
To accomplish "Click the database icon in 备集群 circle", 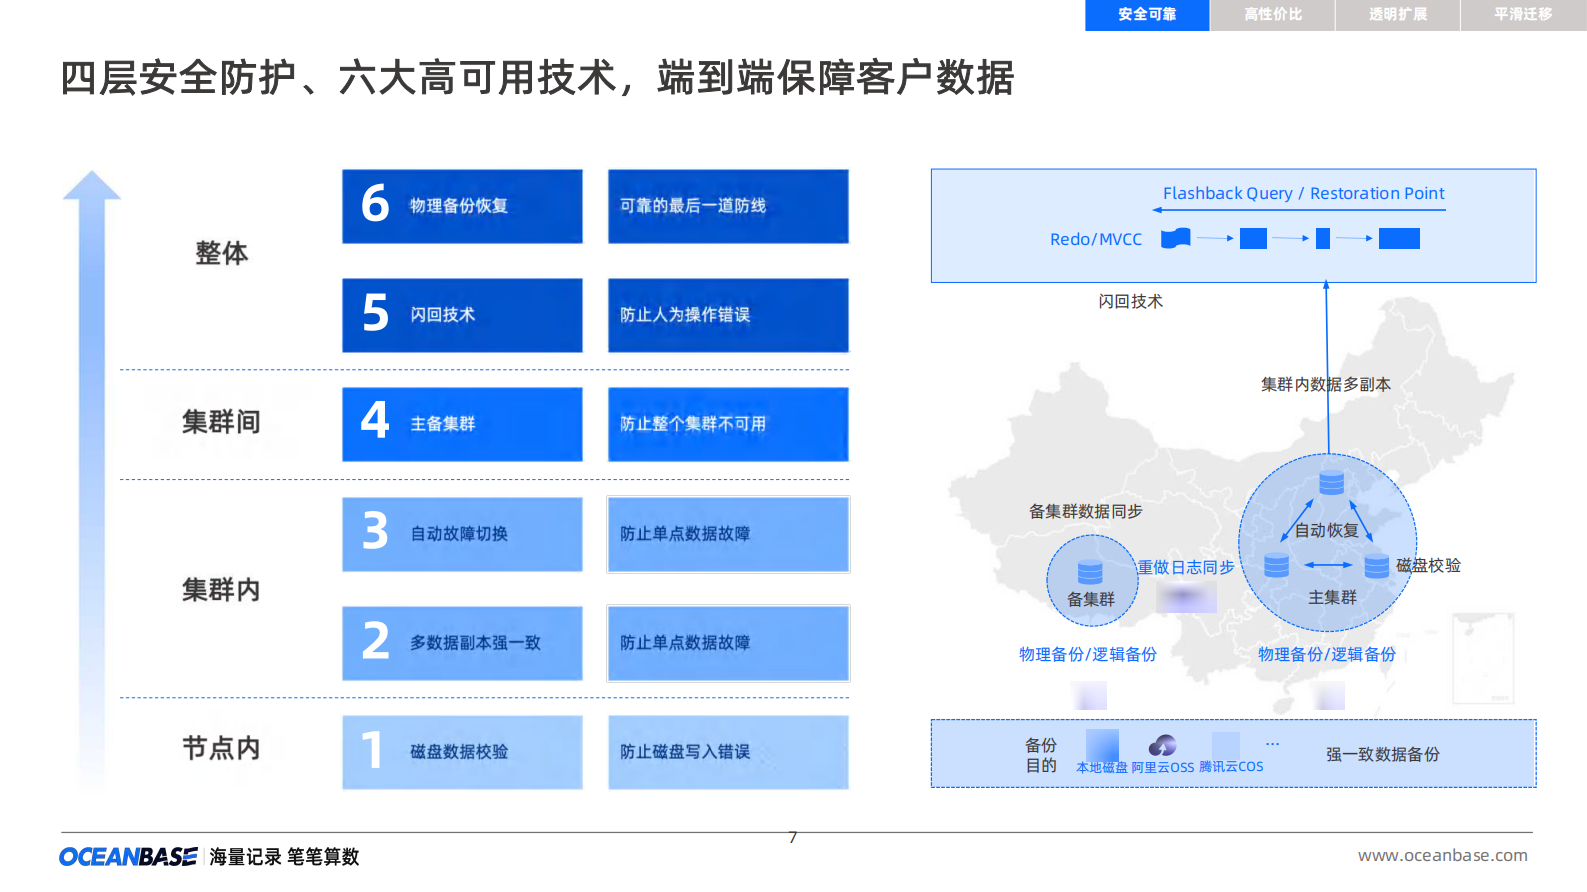I will [x=1090, y=572].
